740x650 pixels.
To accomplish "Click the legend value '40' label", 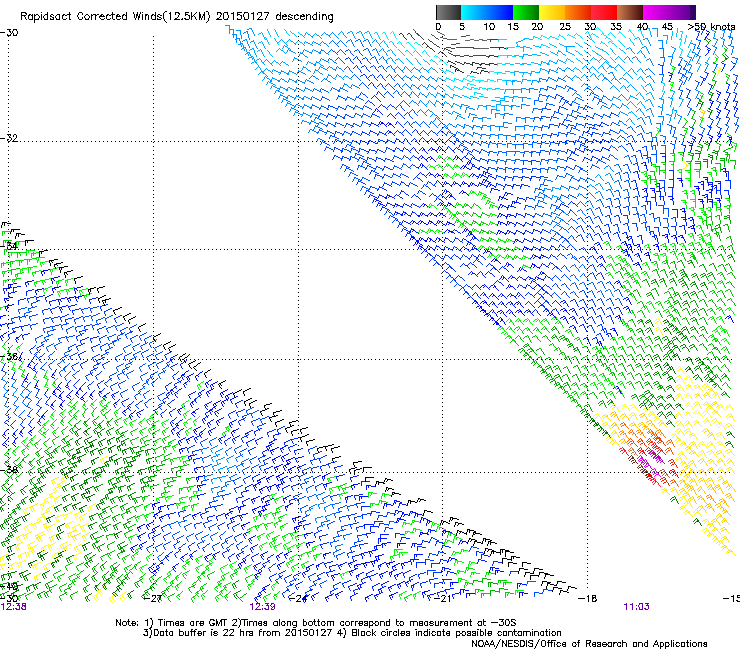I will coord(642,27).
